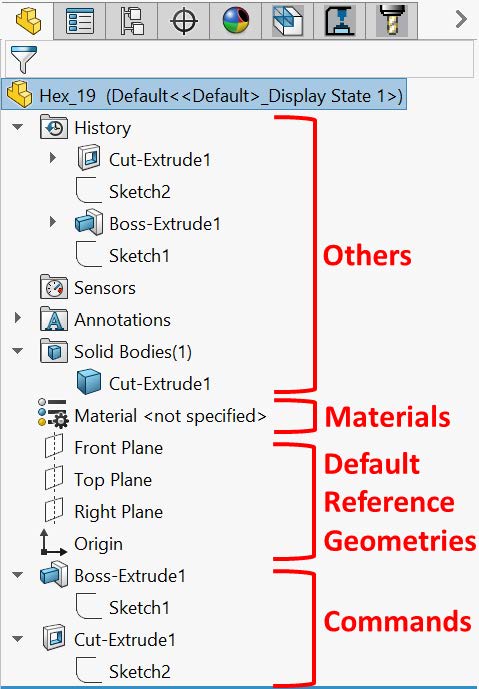
Task: Collapse the Solid Bodies(1) folder
Action: (x=18, y=351)
